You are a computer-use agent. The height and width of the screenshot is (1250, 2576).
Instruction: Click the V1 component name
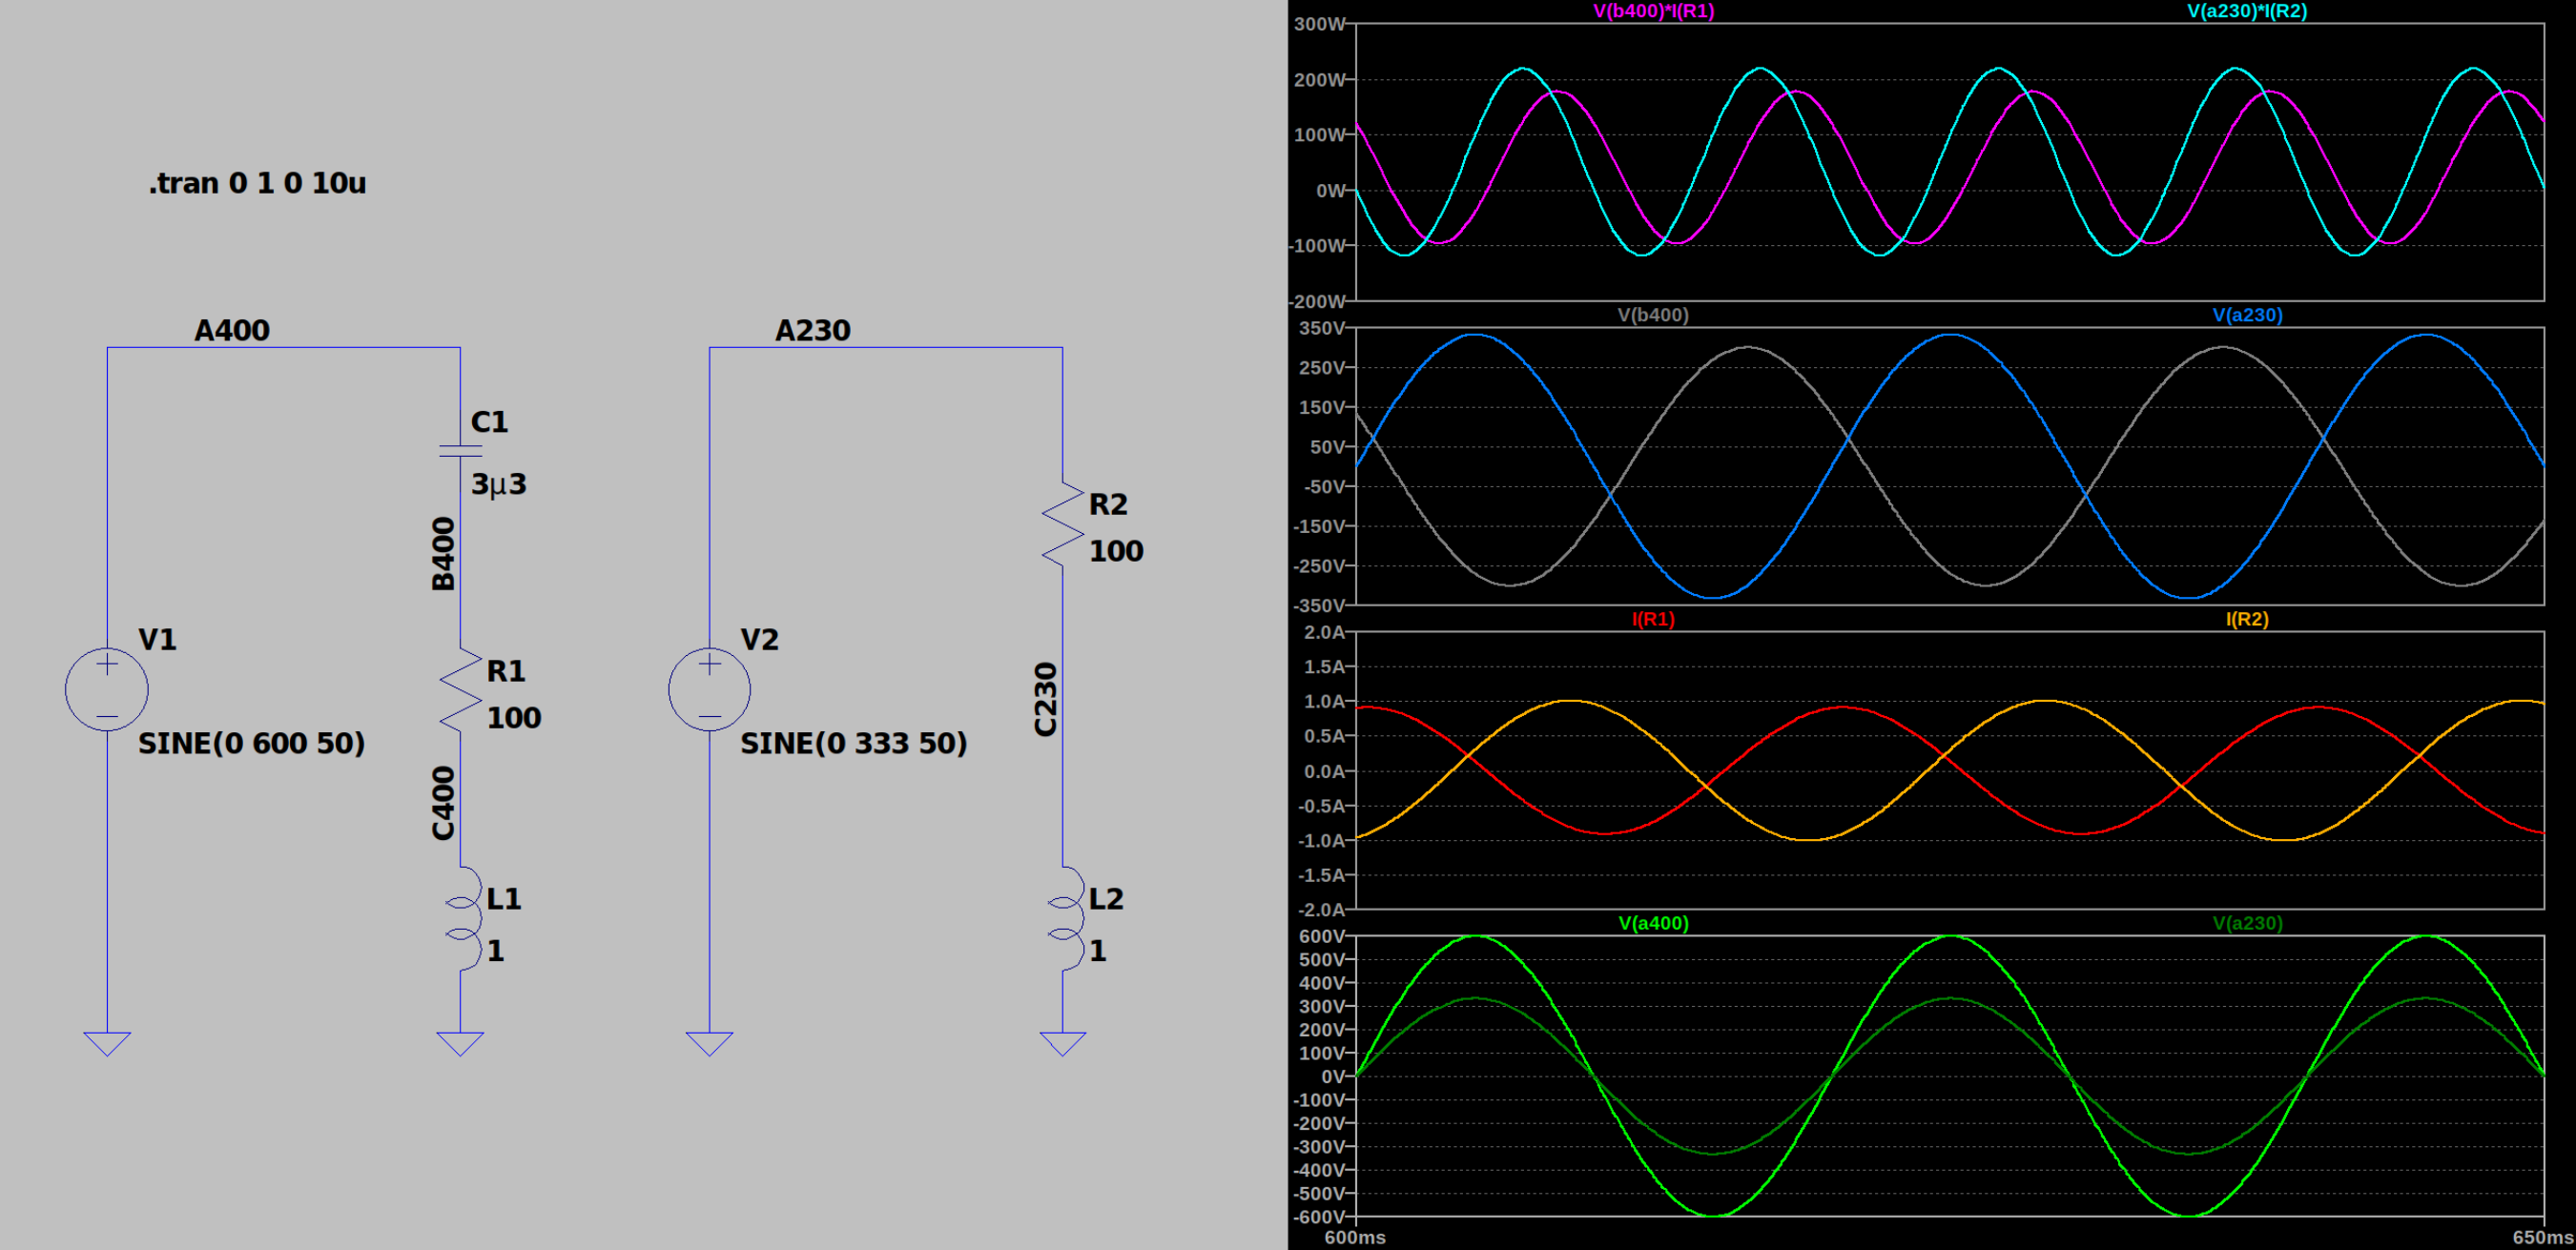pos(157,639)
